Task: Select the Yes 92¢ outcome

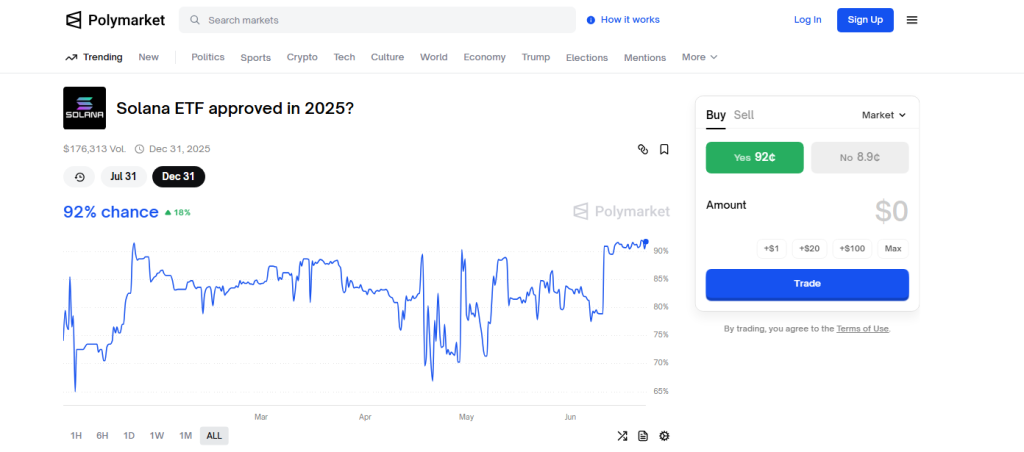Action: 754,157
